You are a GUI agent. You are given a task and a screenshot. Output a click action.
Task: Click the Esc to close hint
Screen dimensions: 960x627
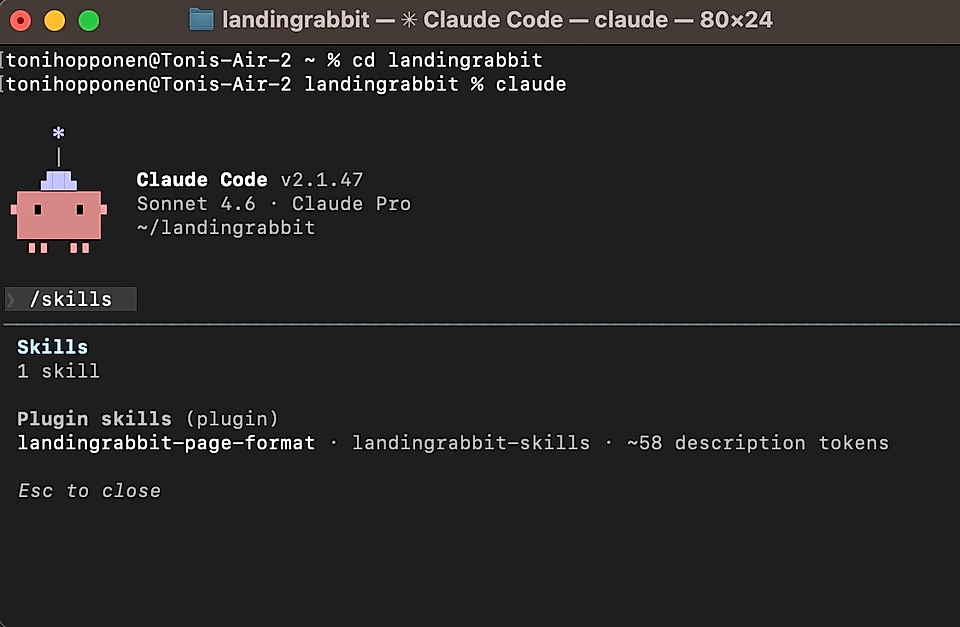pyautogui.click(x=89, y=490)
